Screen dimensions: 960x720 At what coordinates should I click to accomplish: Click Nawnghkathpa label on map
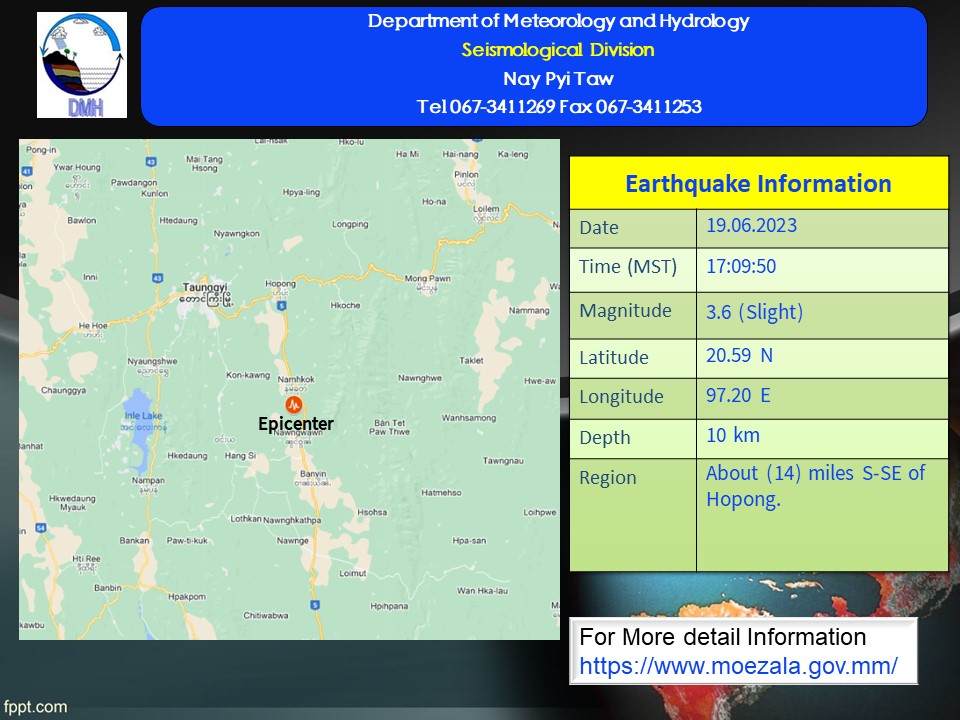coord(292,520)
